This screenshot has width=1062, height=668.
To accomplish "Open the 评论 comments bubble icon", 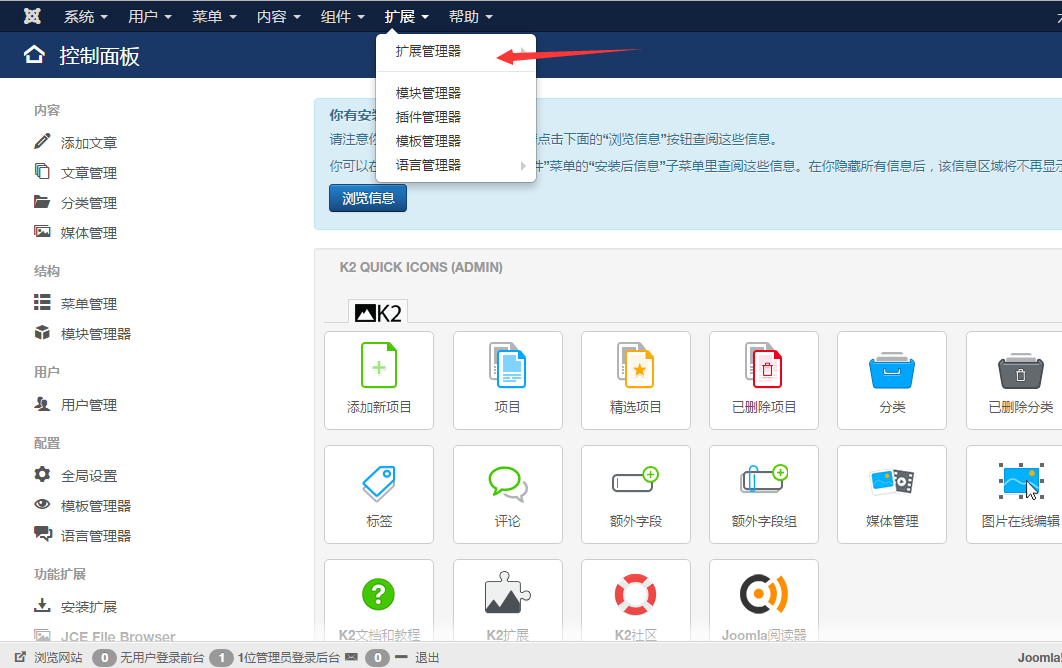I will coord(507,493).
